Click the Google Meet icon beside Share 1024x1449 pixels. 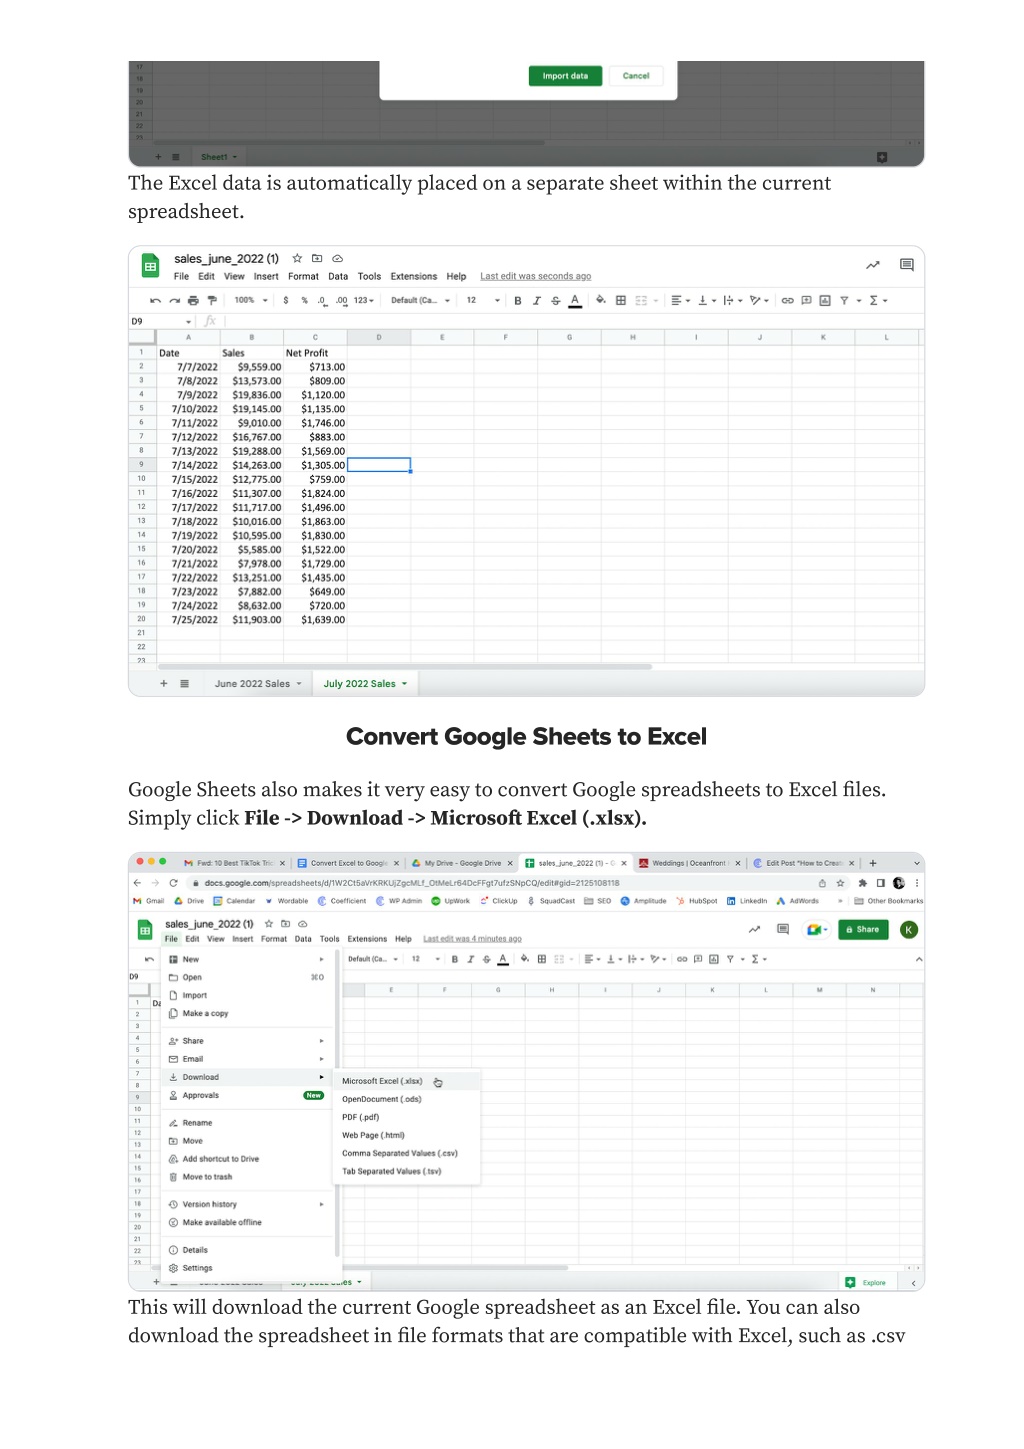pyautogui.click(x=817, y=930)
